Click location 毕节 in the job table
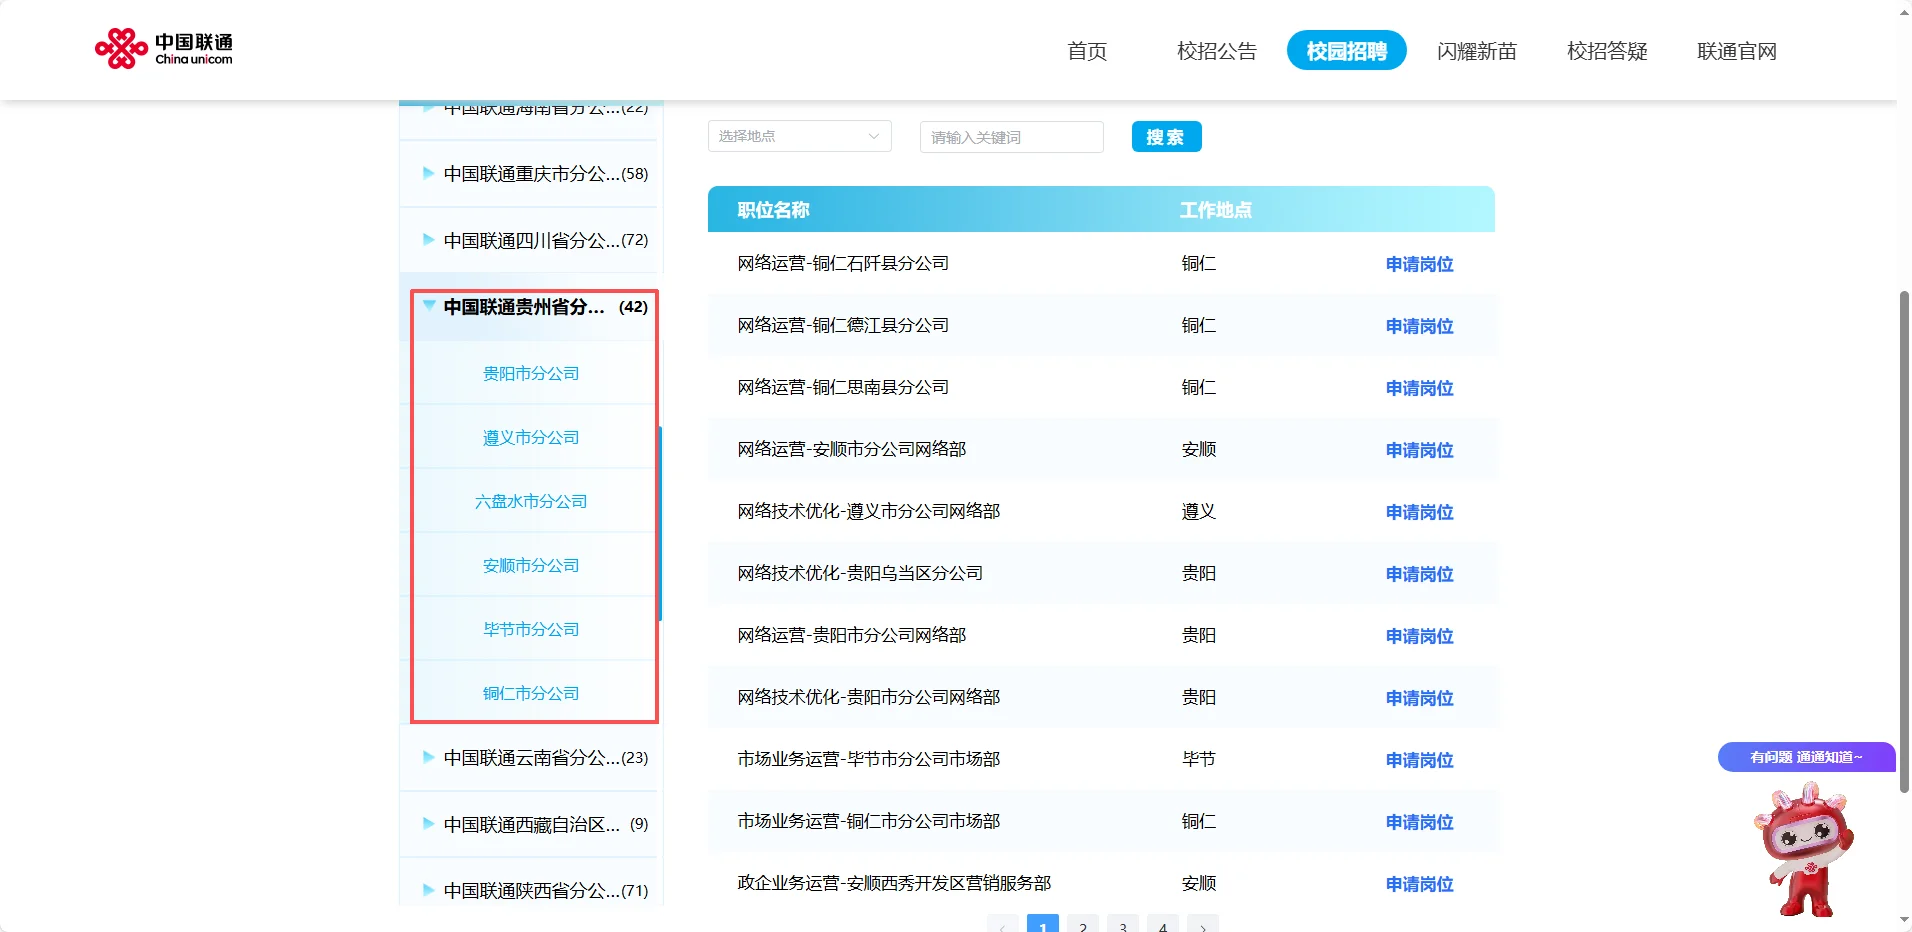1912x932 pixels. point(1198,759)
